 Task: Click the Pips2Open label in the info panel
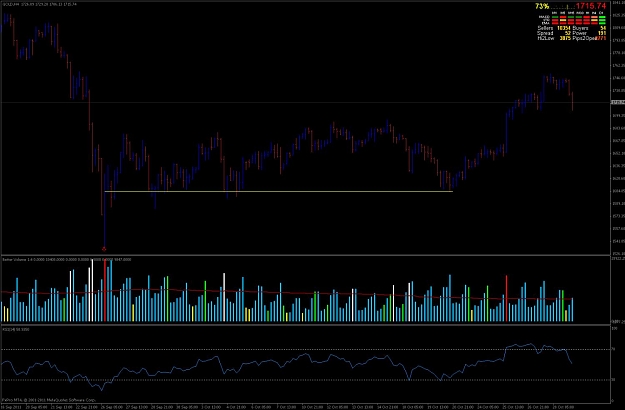click(x=584, y=38)
